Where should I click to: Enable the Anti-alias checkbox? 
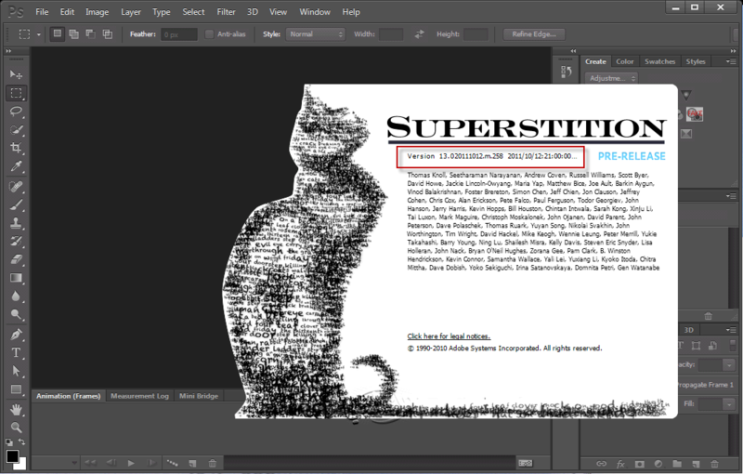pos(209,34)
